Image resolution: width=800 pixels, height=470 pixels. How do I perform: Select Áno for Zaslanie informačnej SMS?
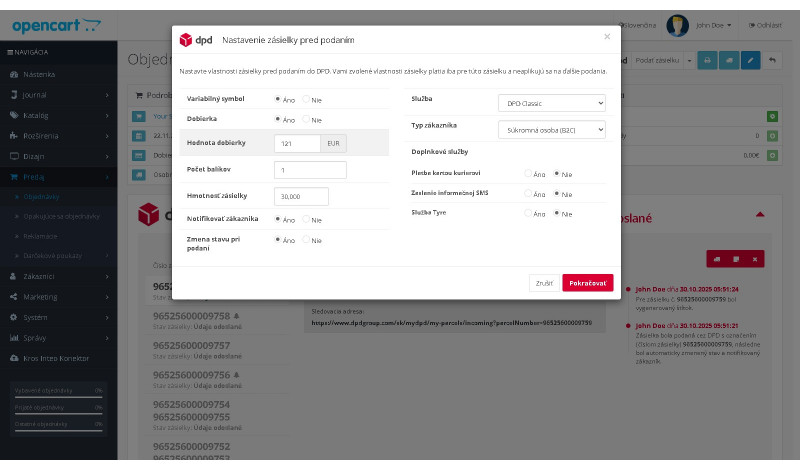click(528, 193)
